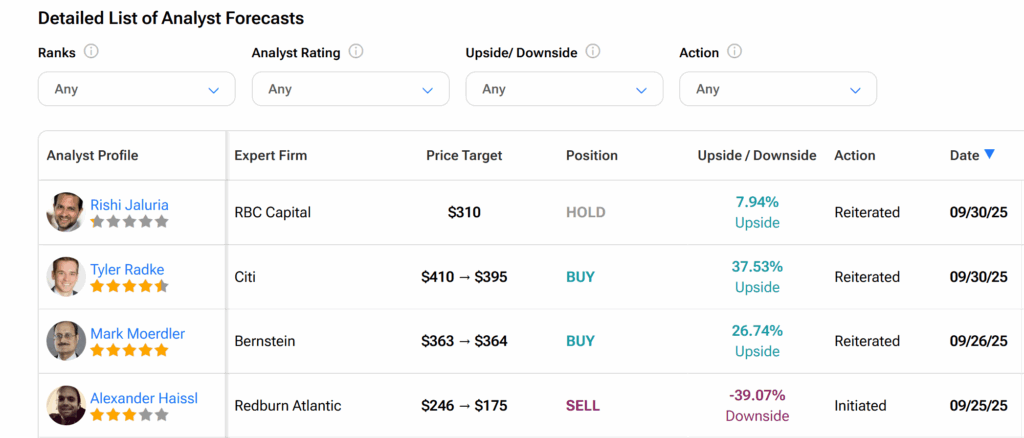Open Alexander Haissl's profile link
The image size is (1024, 438).
pyautogui.click(x=144, y=398)
